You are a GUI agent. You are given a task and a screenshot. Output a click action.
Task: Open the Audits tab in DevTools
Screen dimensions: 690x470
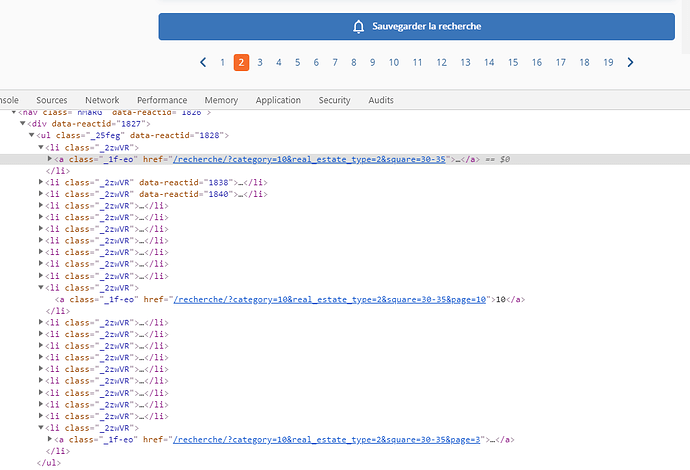[381, 100]
